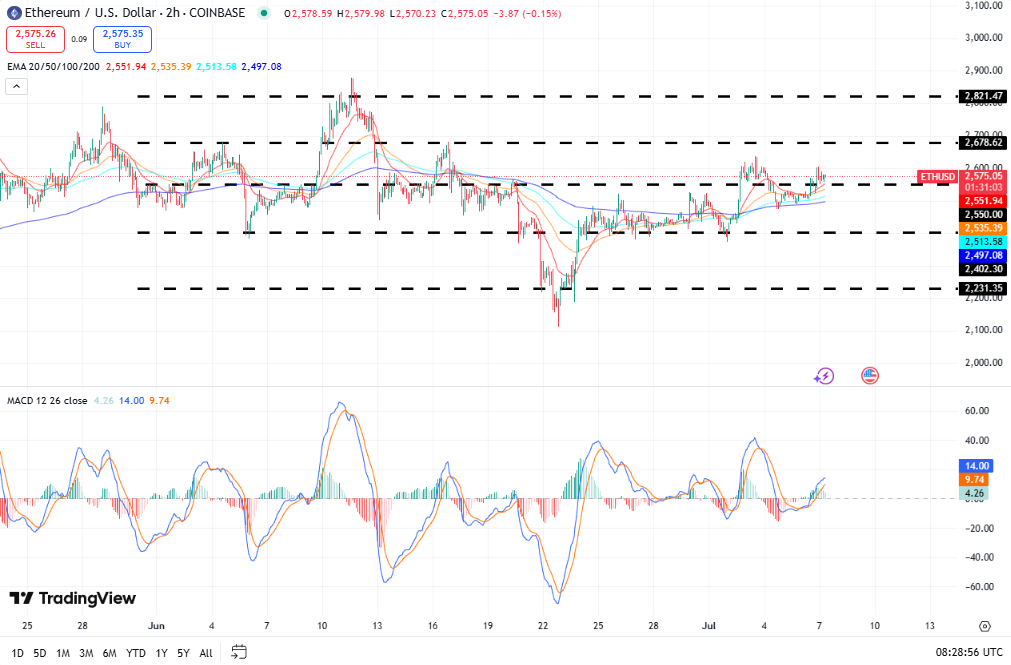Viewport: 1011px width, 665px height.
Task: Click the ETHUSD last price tag
Action: click(937, 176)
